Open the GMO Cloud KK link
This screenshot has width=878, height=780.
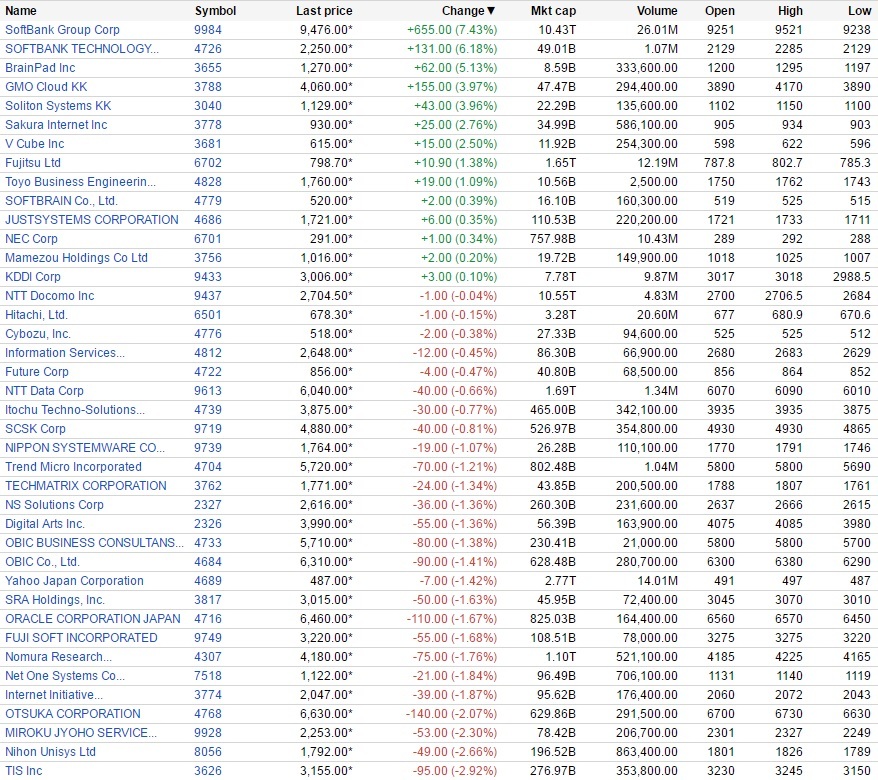pos(46,87)
